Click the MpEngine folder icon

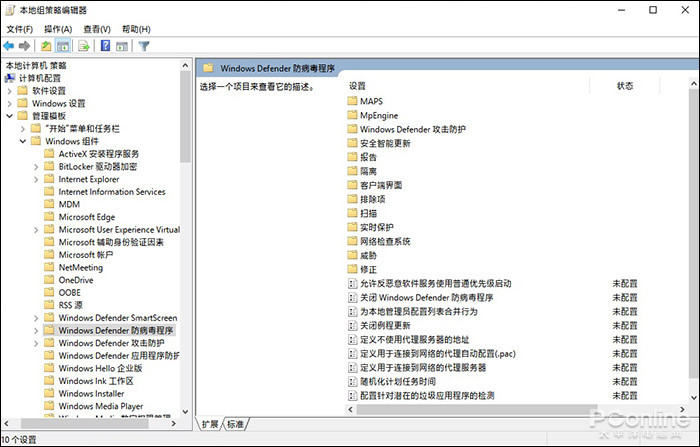352,115
